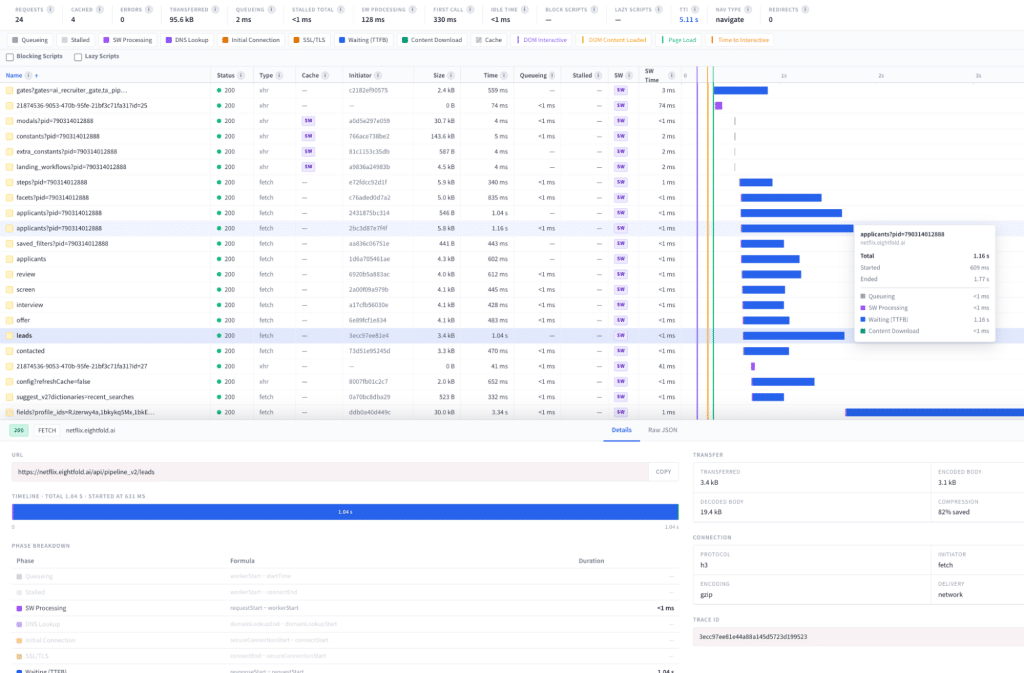Sort by the Time column header

coord(490,76)
